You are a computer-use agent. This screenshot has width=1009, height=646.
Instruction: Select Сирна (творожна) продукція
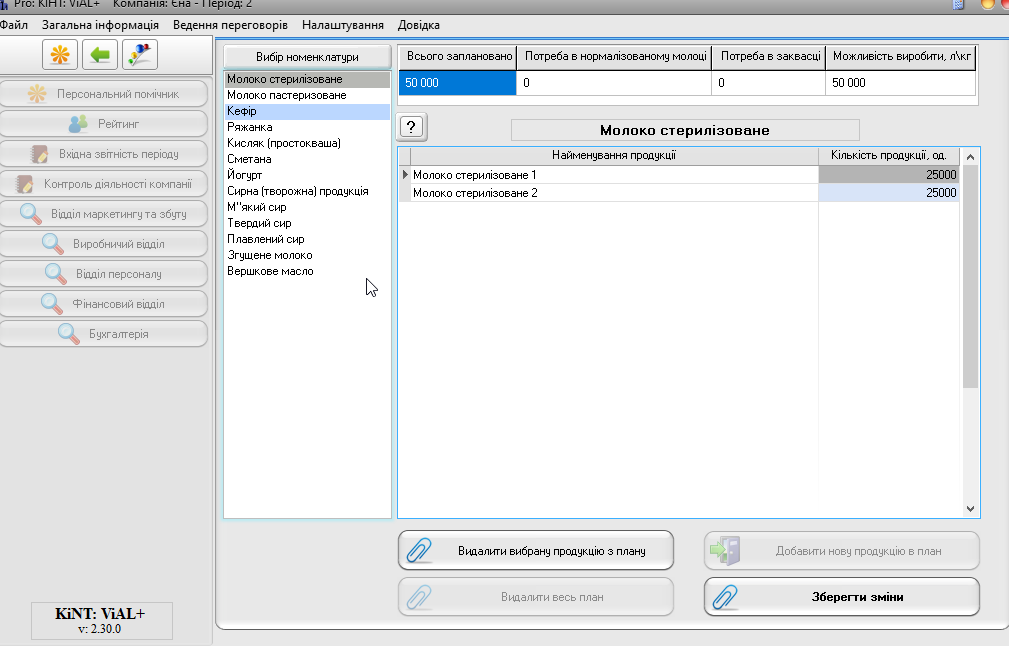click(308, 191)
